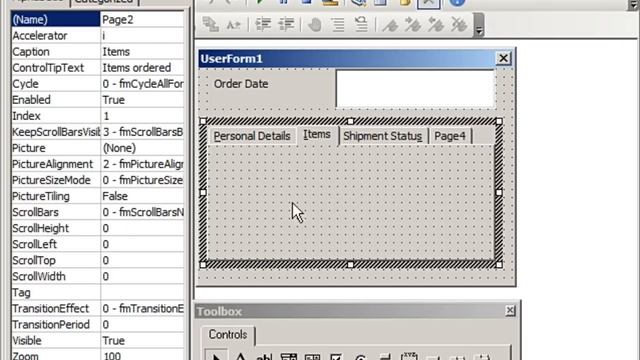
Task: Select the (Name) property row
Action: point(98,20)
